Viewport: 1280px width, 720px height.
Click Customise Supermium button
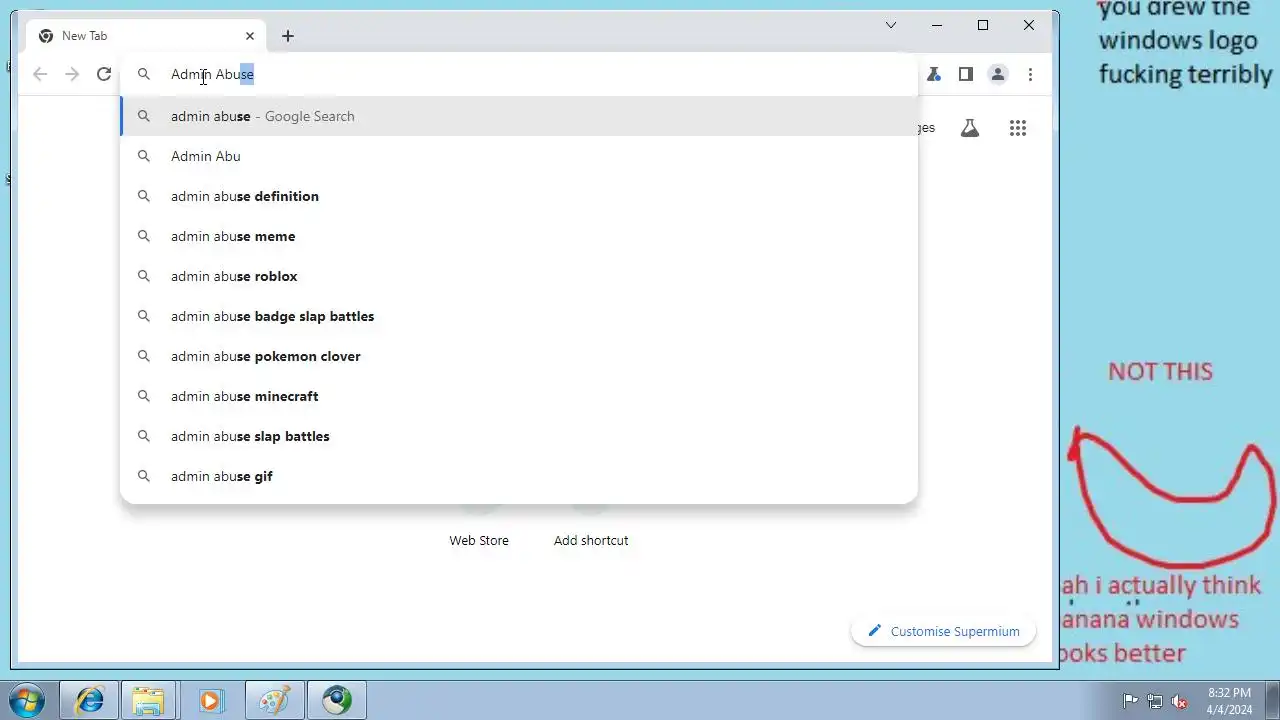click(943, 631)
